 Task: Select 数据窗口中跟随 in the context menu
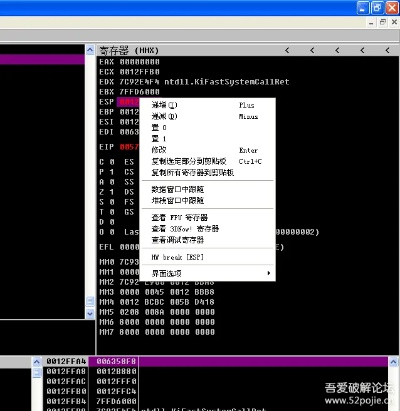[207, 189]
